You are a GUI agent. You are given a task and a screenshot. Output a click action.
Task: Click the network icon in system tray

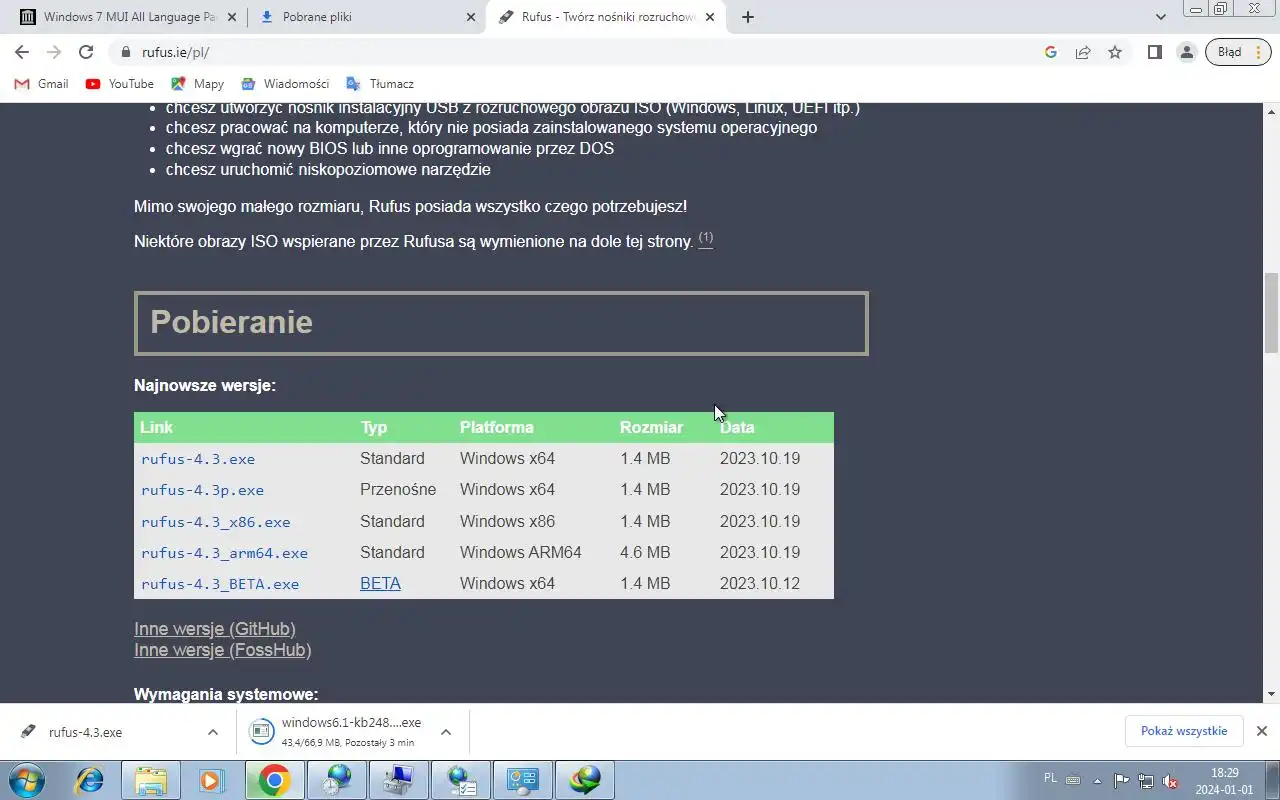1146,781
